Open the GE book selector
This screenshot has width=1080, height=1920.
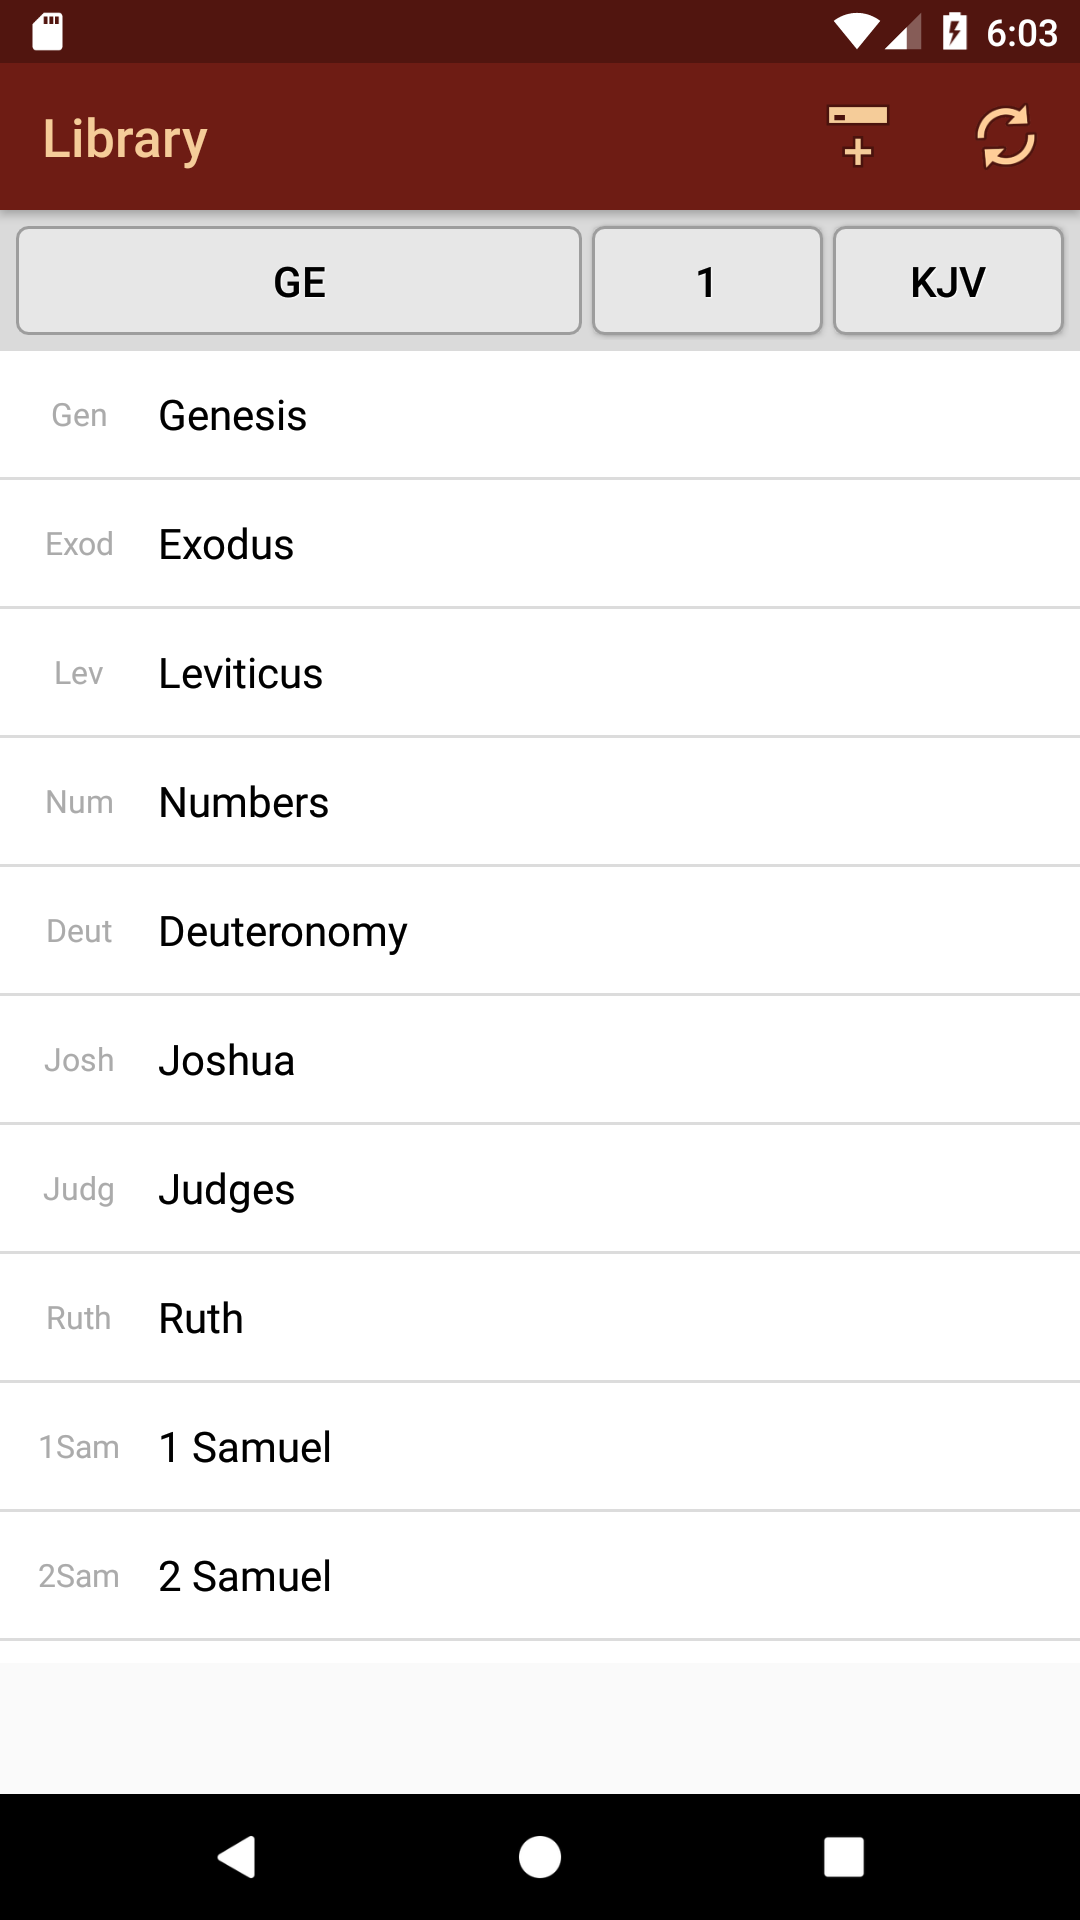coord(299,281)
